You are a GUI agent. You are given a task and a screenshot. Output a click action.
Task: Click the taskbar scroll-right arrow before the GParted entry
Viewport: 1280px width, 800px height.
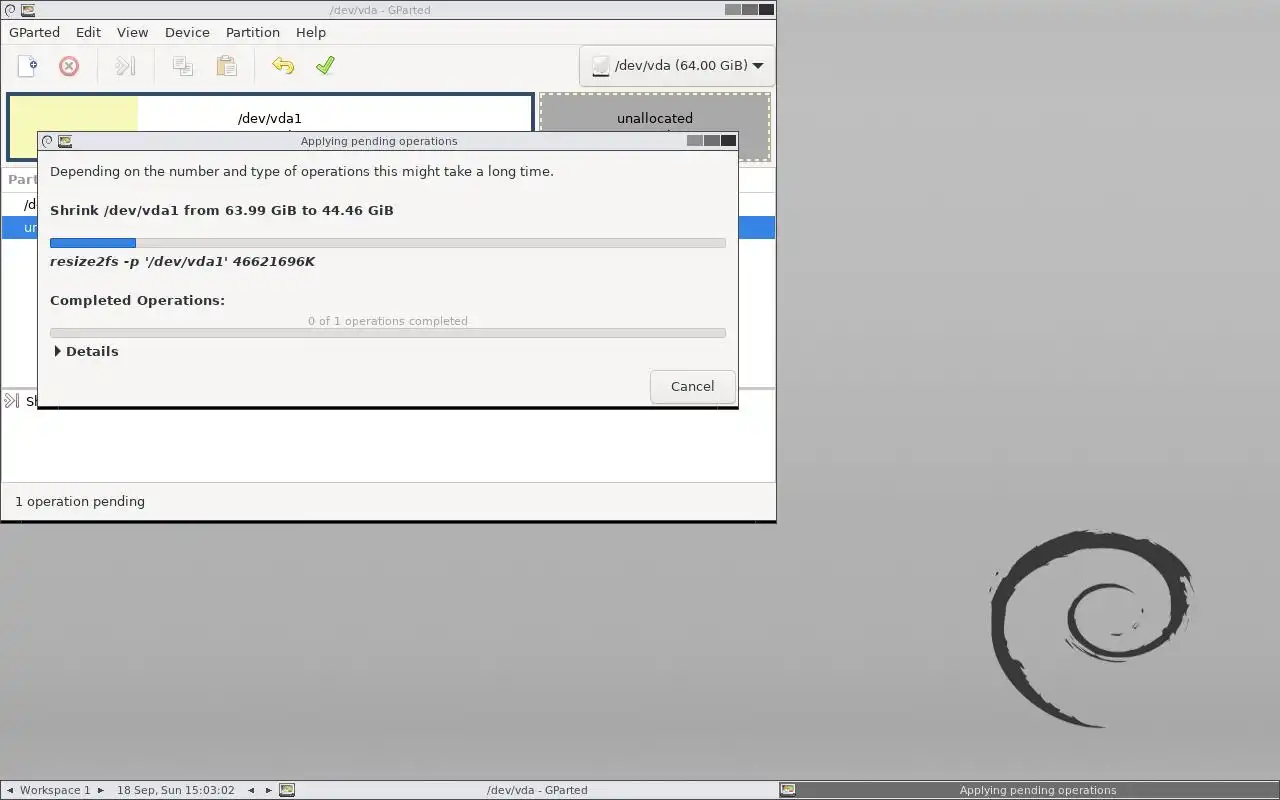coord(268,790)
